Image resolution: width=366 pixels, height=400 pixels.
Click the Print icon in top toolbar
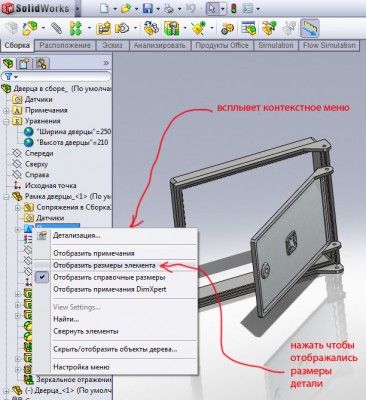[x=169, y=8]
